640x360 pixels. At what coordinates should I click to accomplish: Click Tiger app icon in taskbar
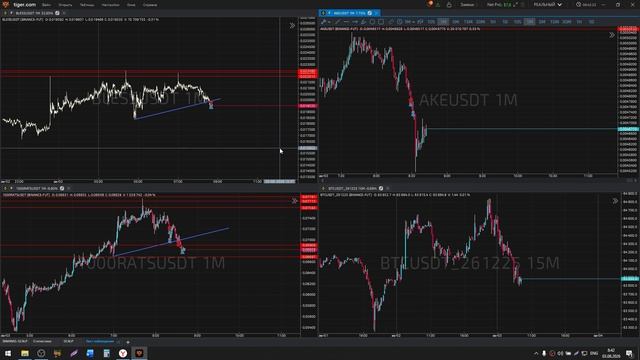139,353
